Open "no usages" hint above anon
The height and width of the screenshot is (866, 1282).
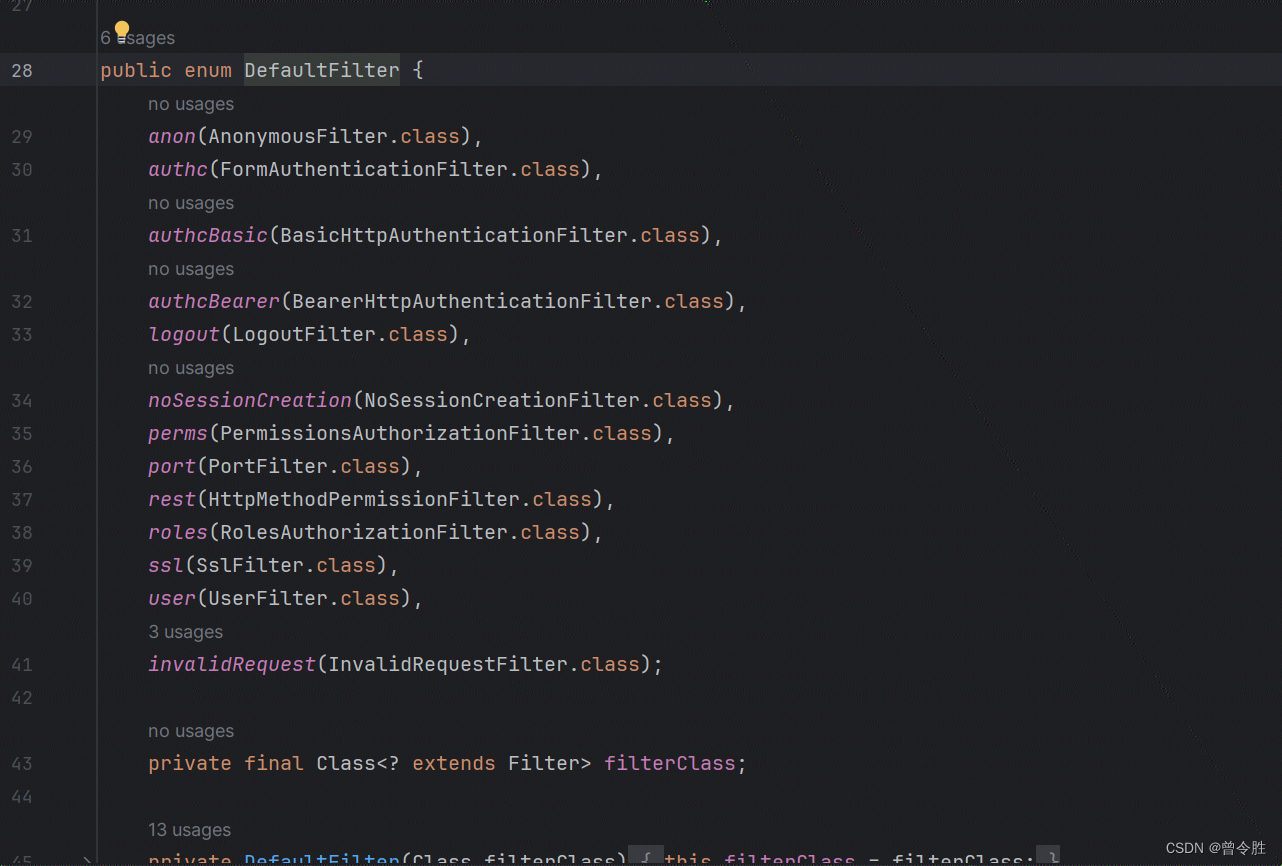pyautogui.click(x=191, y=104)
